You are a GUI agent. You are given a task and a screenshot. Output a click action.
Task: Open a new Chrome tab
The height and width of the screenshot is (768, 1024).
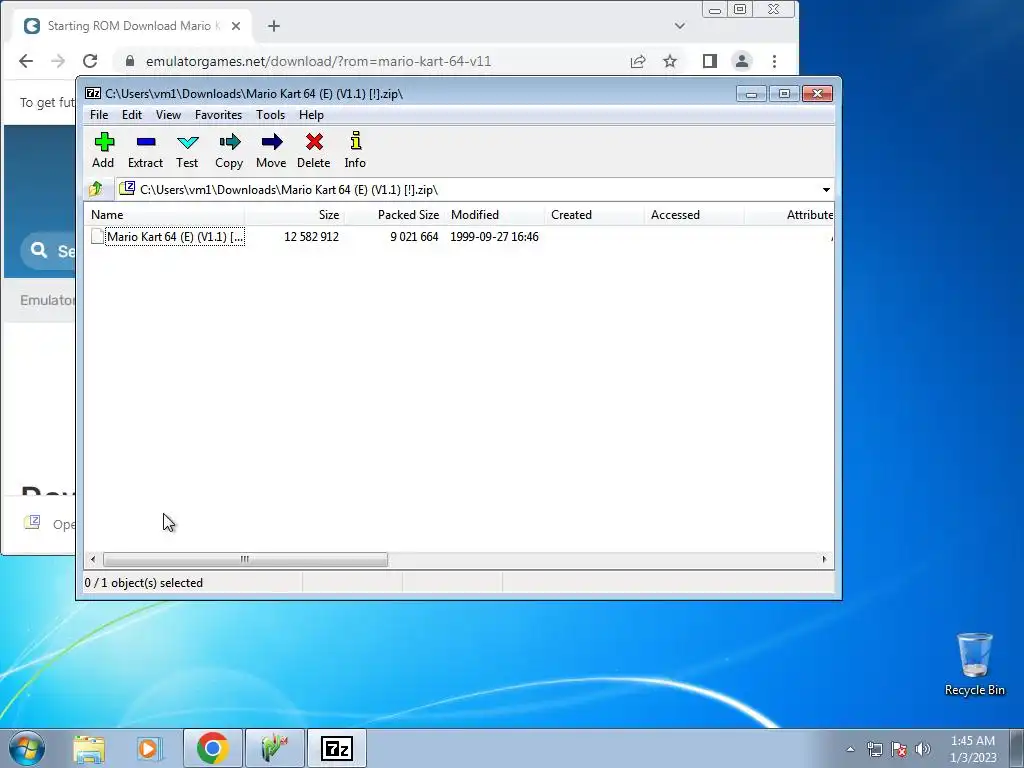[x=274, y=26]
